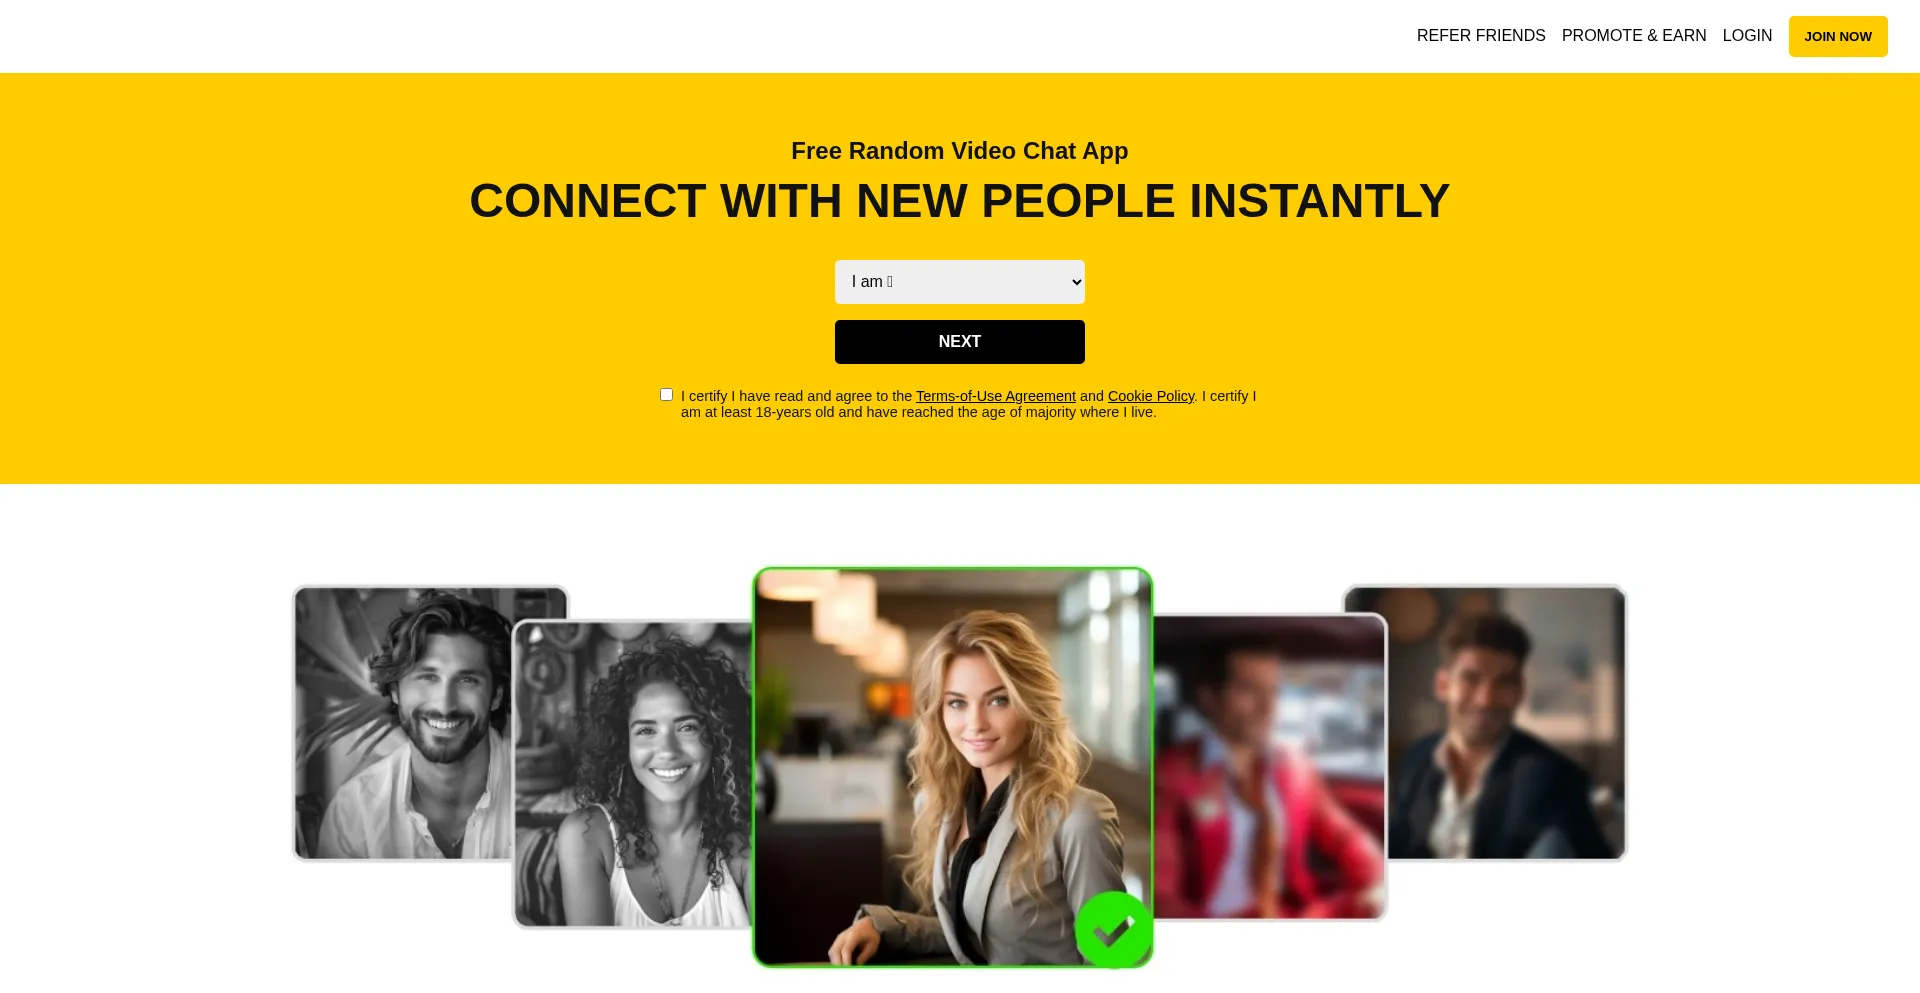
Task: Click the yellow JOIN NOW button
Action: 1837,36
